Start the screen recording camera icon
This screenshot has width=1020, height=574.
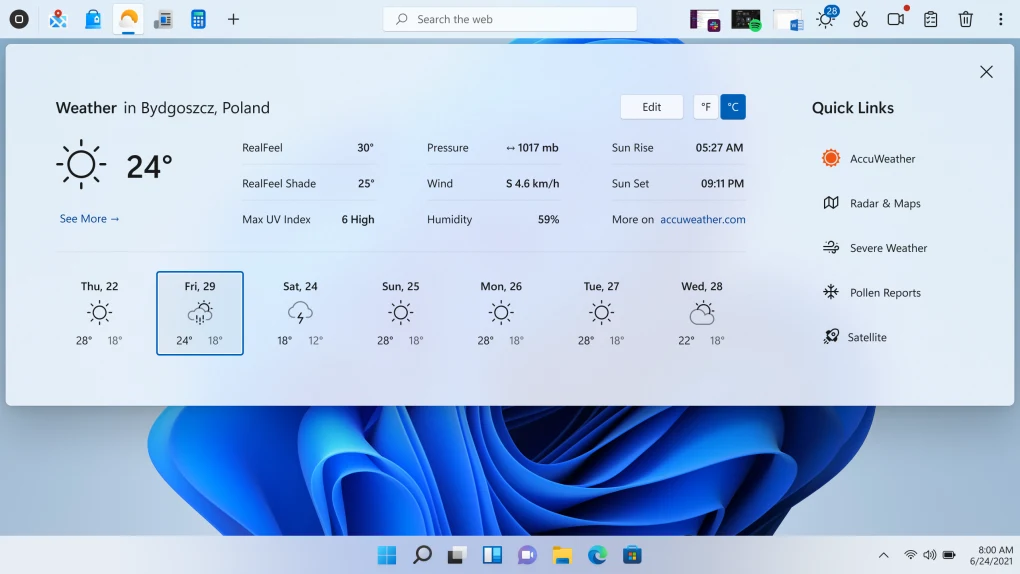click(x=896, y=18)
